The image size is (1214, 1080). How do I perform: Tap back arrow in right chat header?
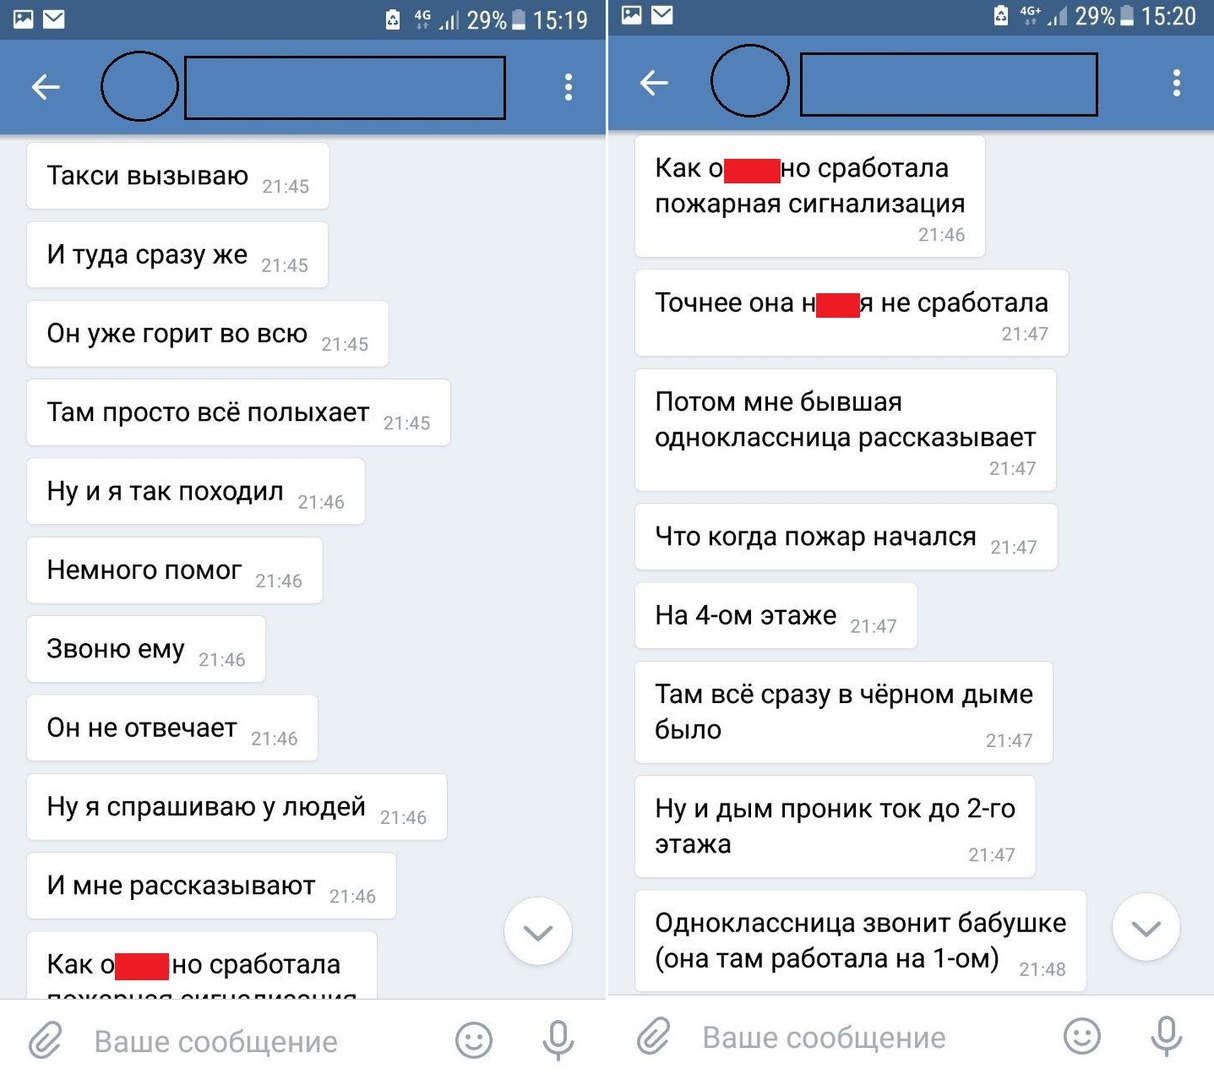coord(654,83)
